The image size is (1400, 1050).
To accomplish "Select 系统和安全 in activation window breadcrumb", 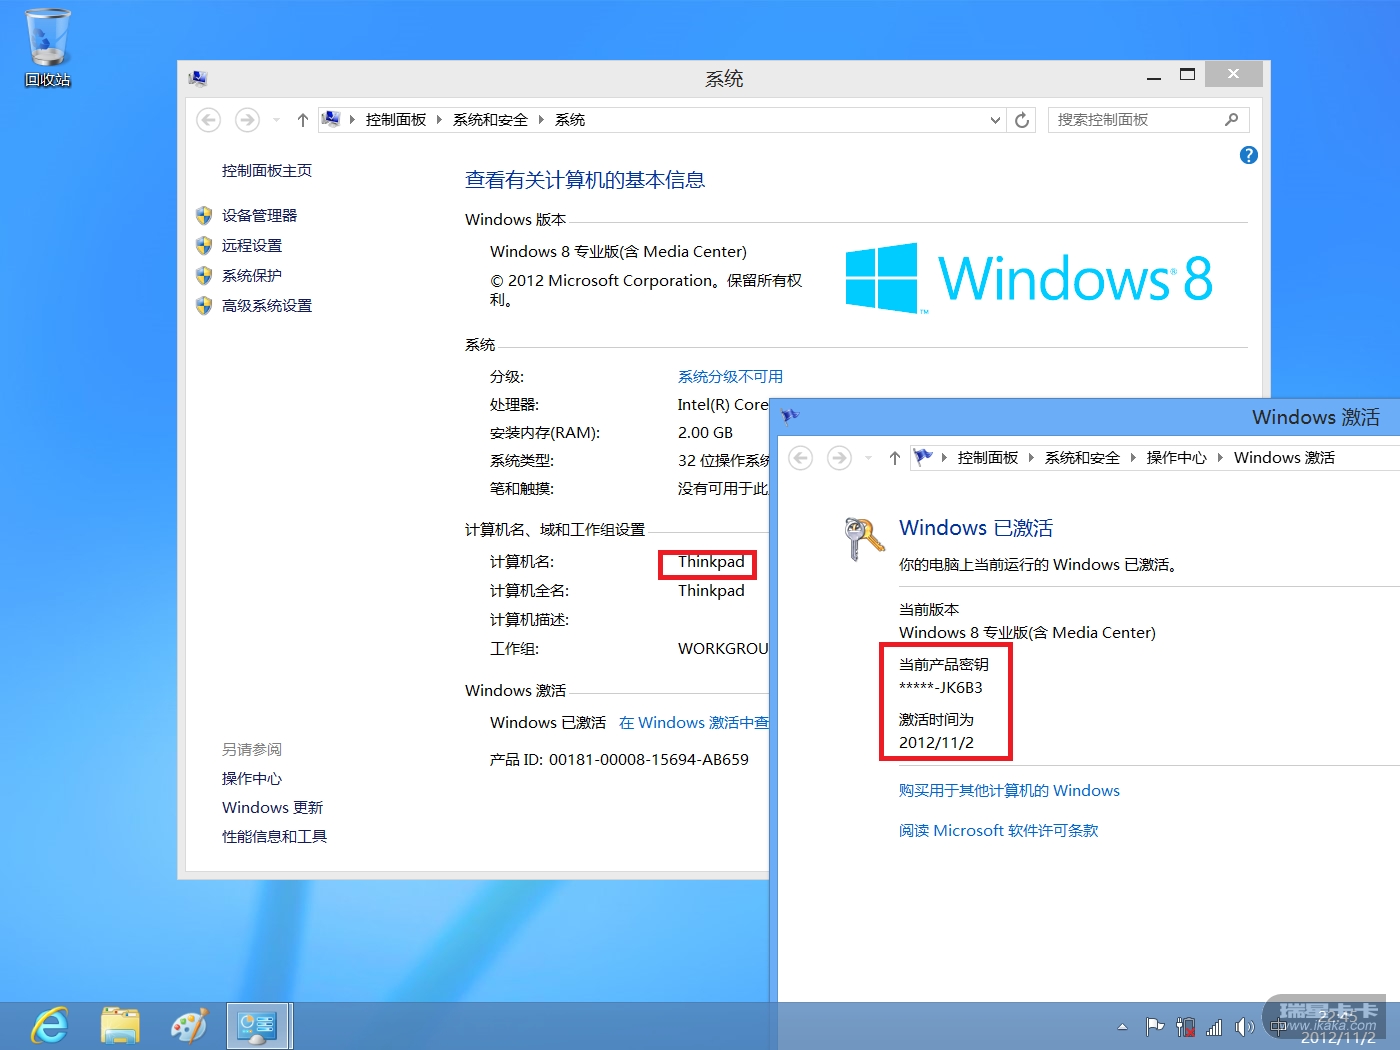I will coord(1082,458).
